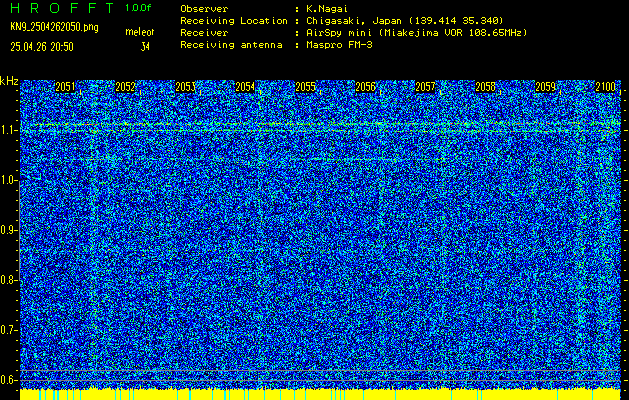
Task: Click the HROFFT program title
Action: [62, 8]
